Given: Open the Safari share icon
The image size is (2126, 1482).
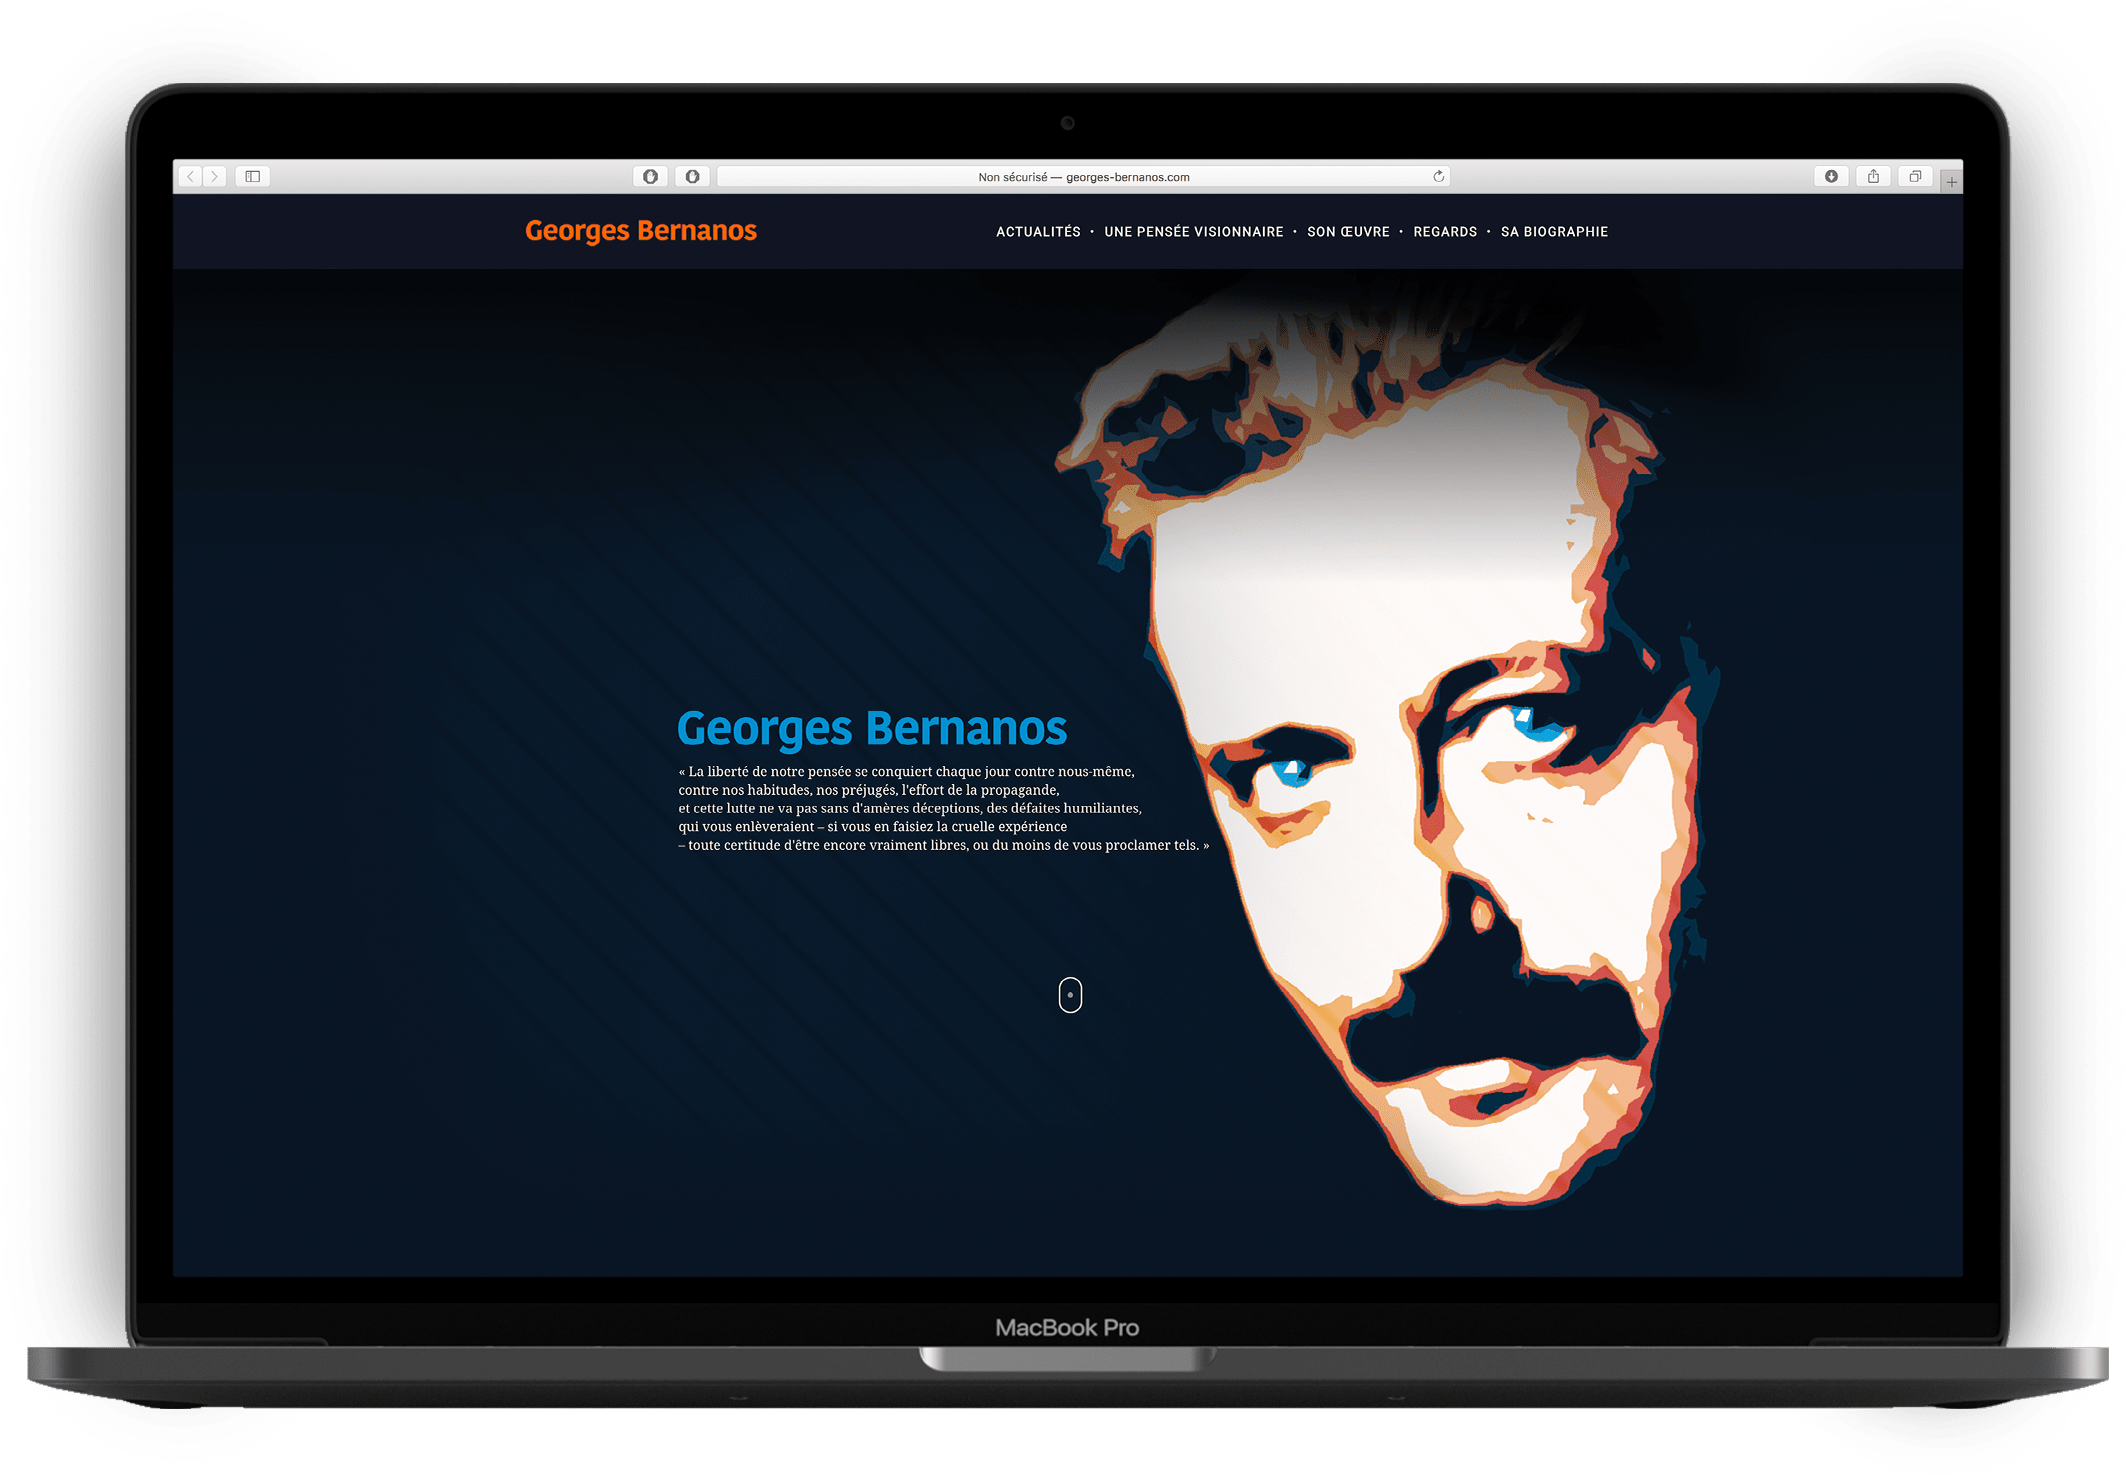Looking at the screenshot, I should pos(1873,177).
